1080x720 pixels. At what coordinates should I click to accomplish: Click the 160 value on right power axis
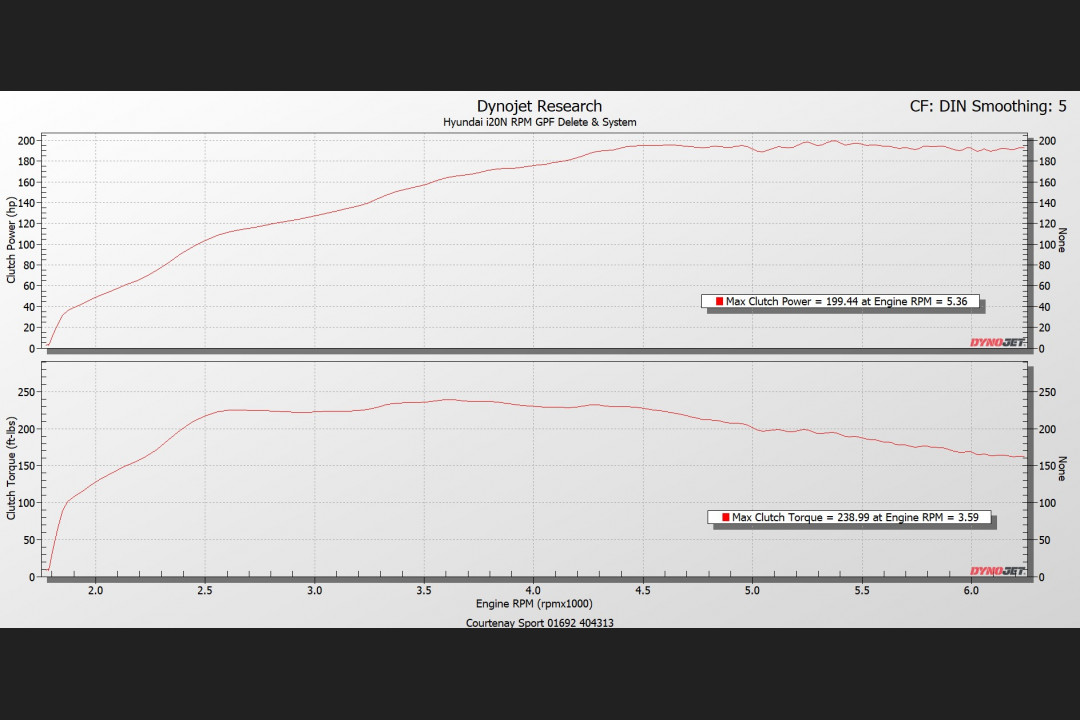click(x=1047, y=183)
